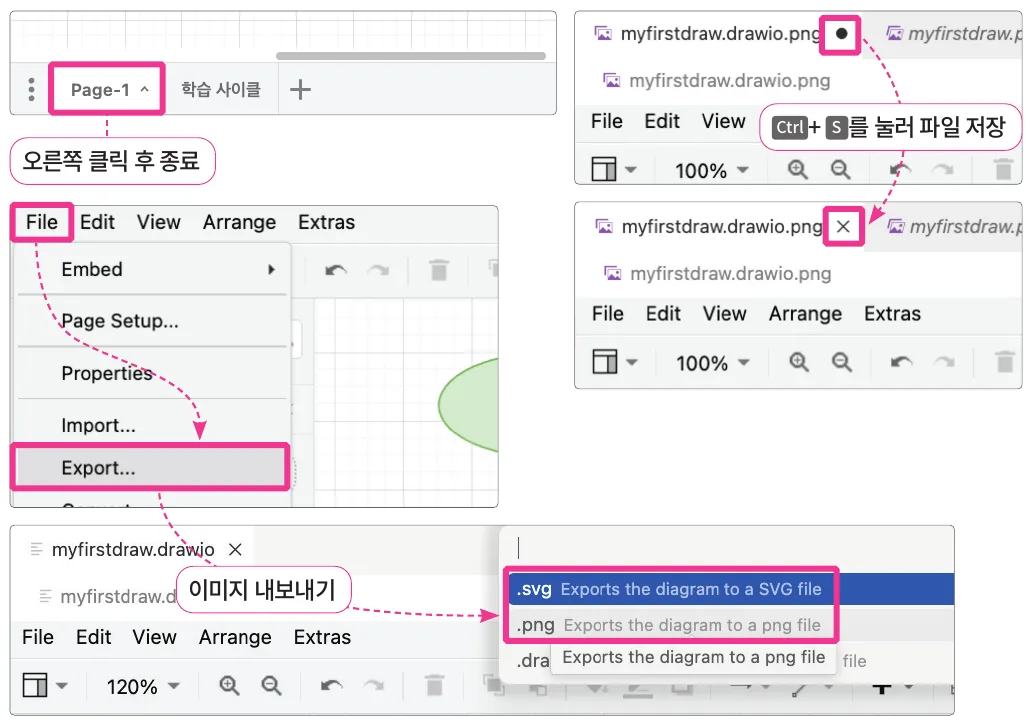Open 100% zoom dropdown in unsaved-dot tab window
This screenshot has height=724, width=1032.
click(712, 170)
